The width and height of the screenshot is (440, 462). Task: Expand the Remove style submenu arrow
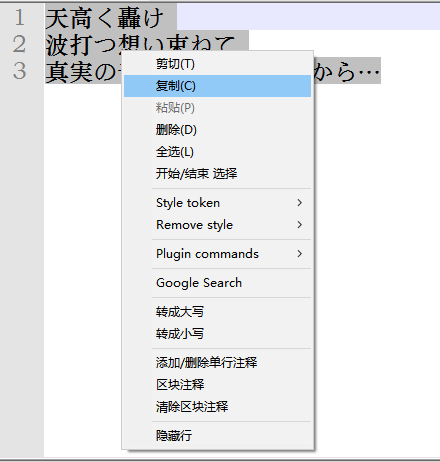coord(299,225)
